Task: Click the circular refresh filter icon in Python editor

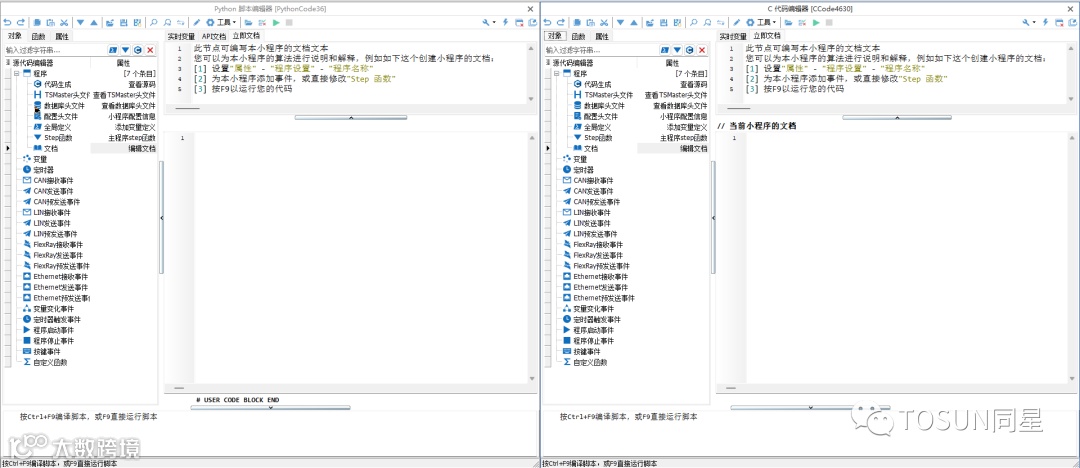Action: (x=138, y=50)
